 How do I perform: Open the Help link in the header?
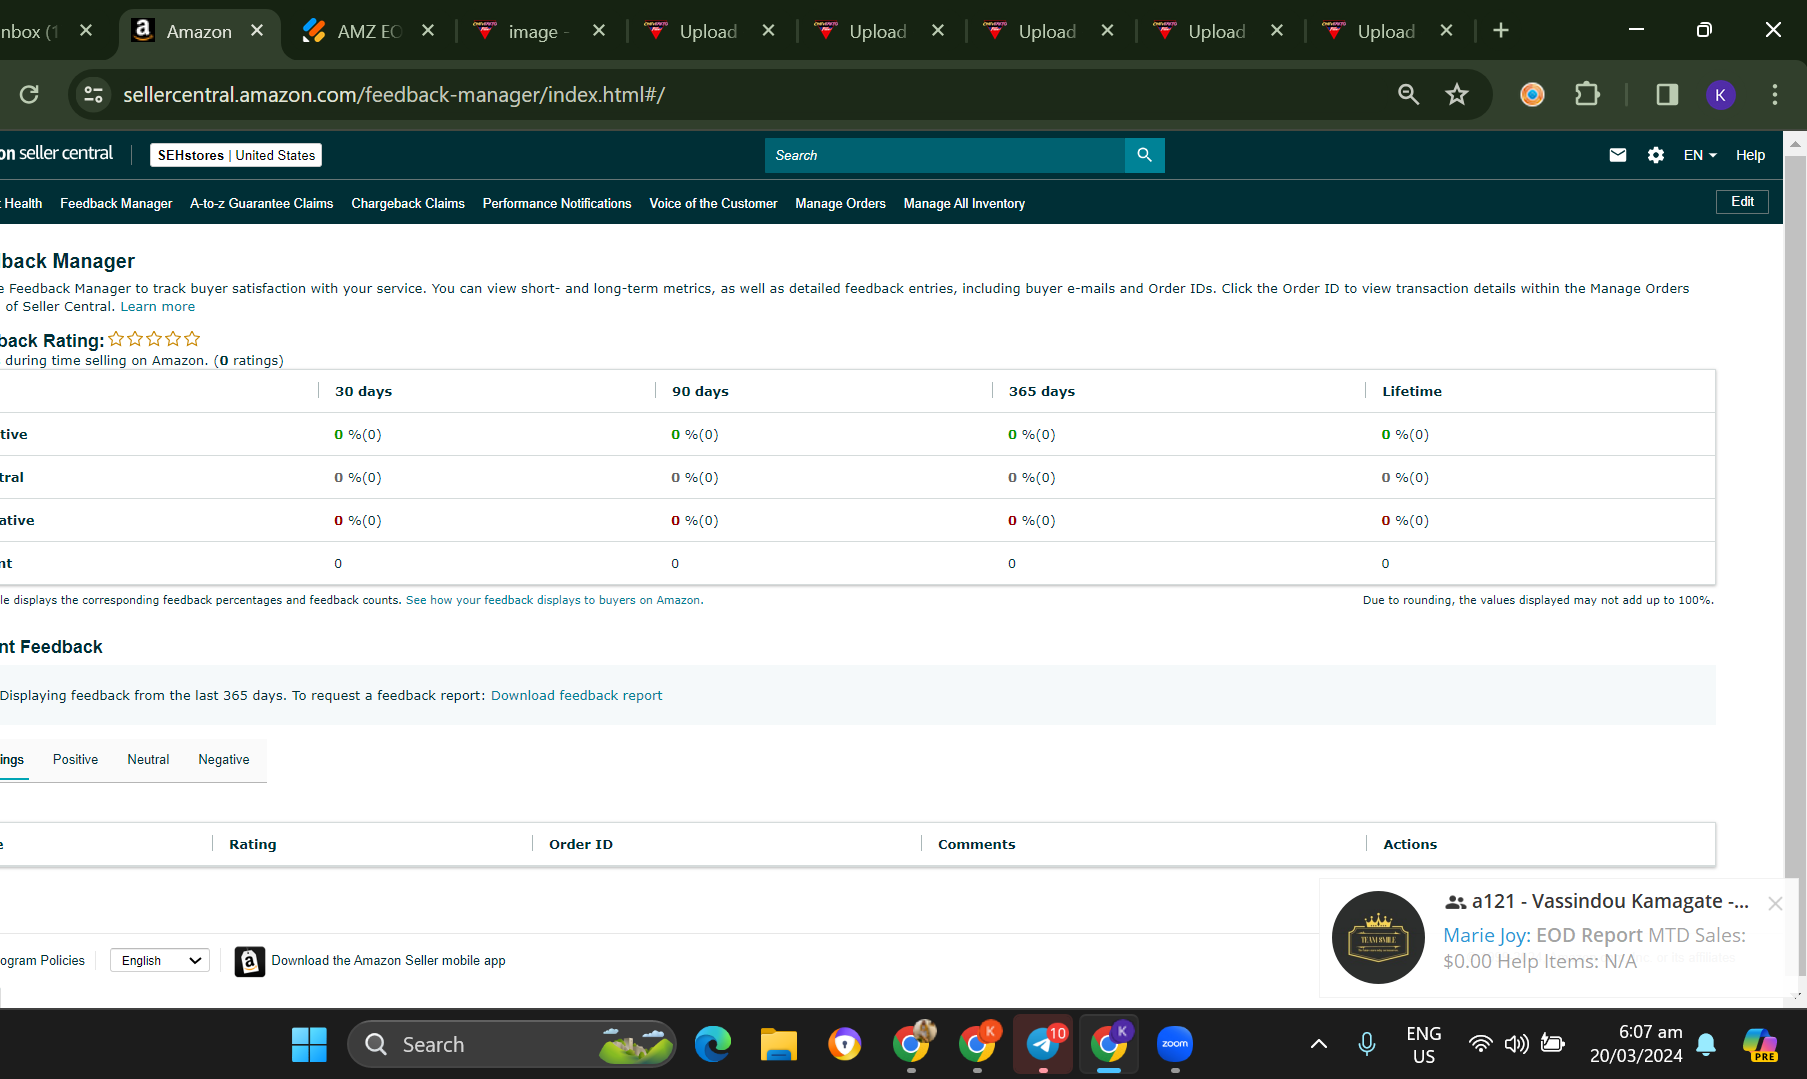pyautogui.click(x=1750, y=155)
